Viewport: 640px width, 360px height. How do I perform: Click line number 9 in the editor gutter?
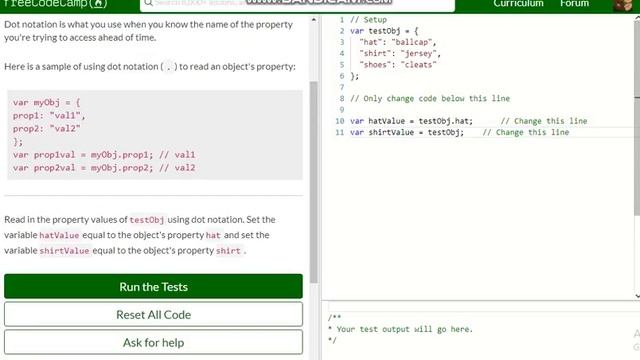(x=342, y=110)
